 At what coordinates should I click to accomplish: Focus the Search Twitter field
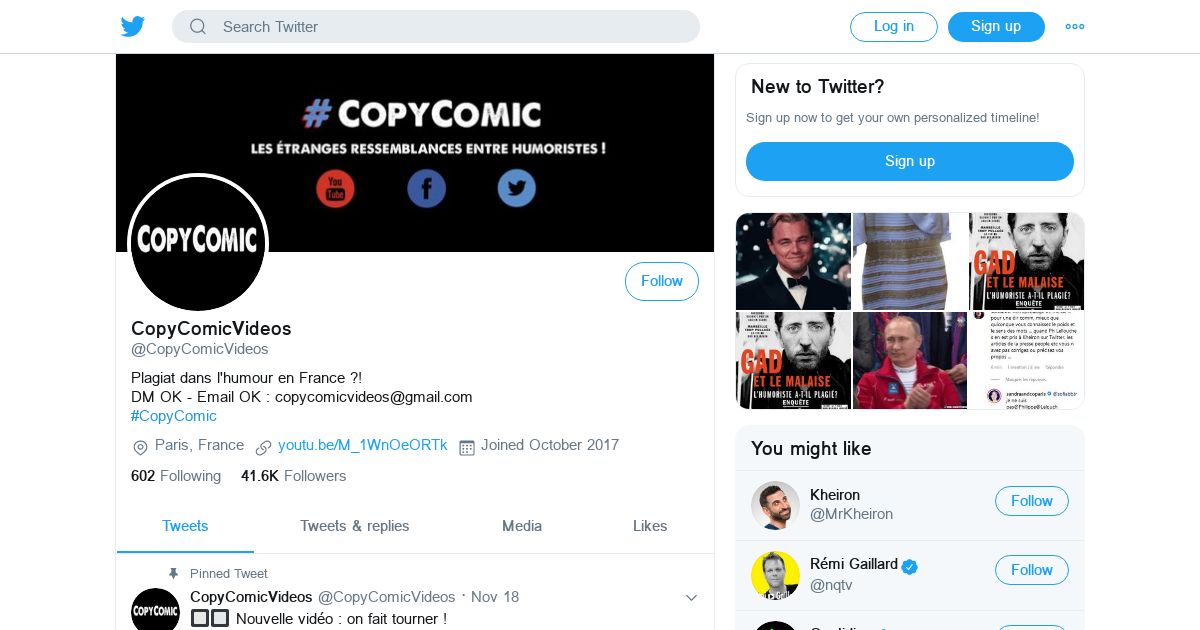coord(450,27)
